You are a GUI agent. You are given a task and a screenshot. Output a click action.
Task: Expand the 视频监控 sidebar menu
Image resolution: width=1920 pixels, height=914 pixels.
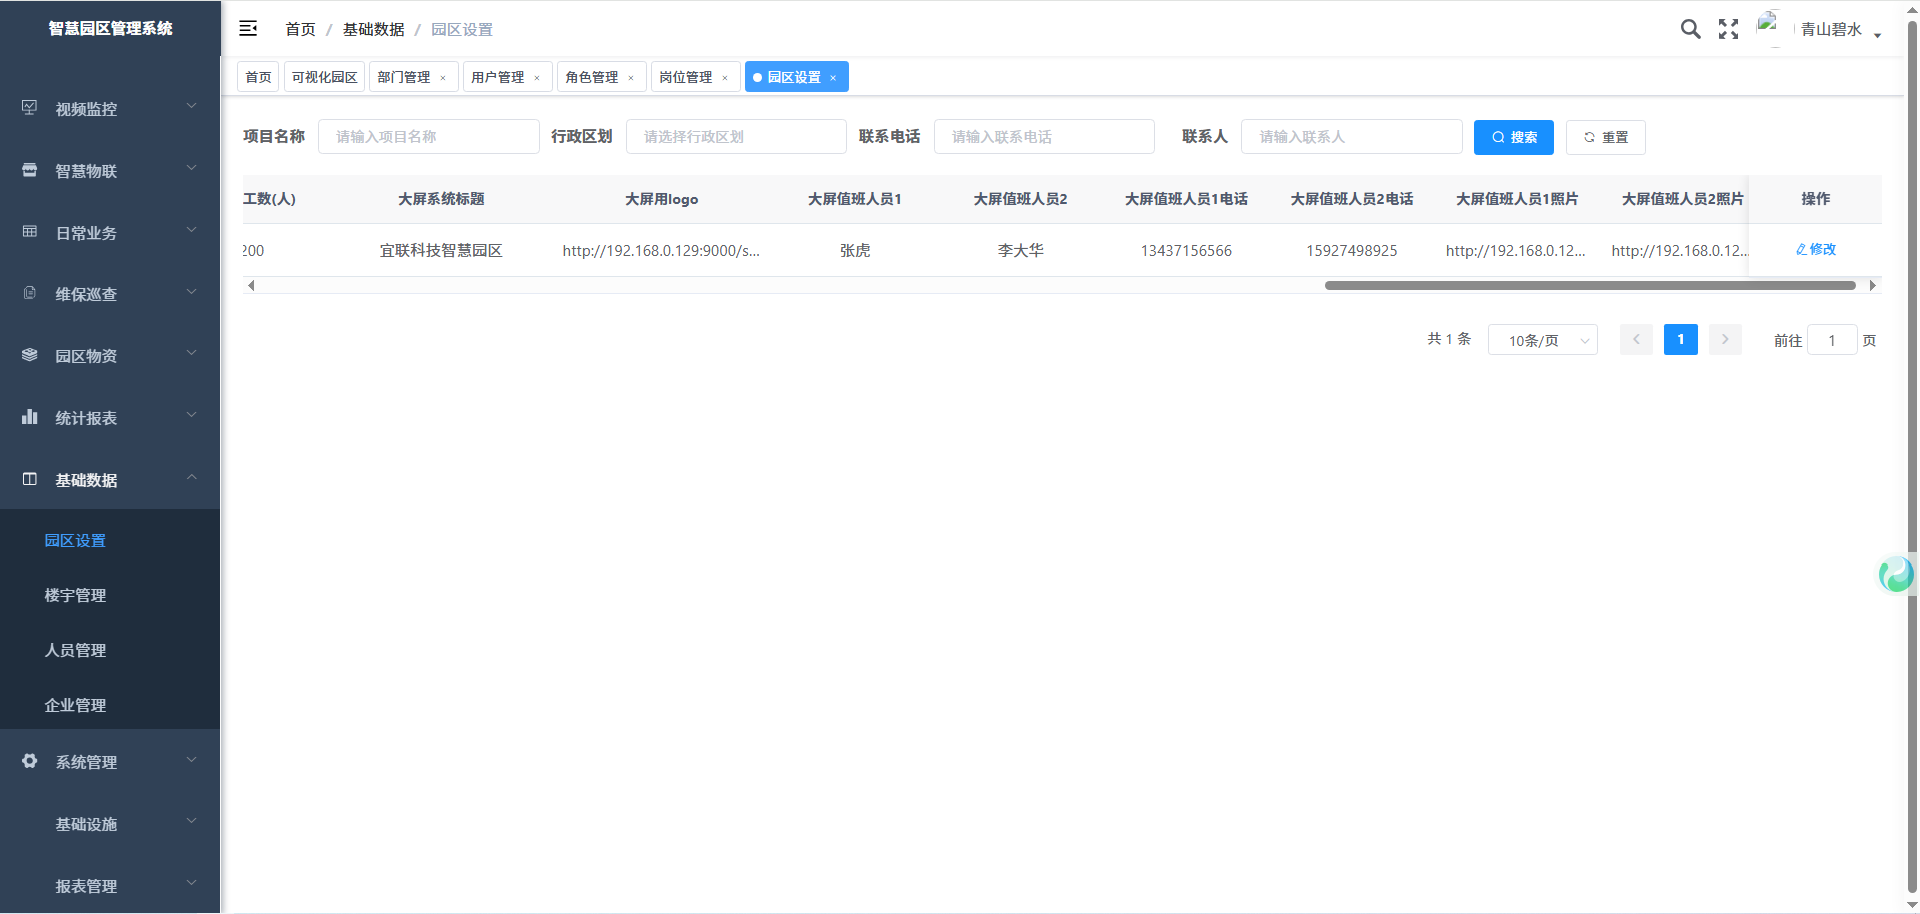[x=110, y=109]
